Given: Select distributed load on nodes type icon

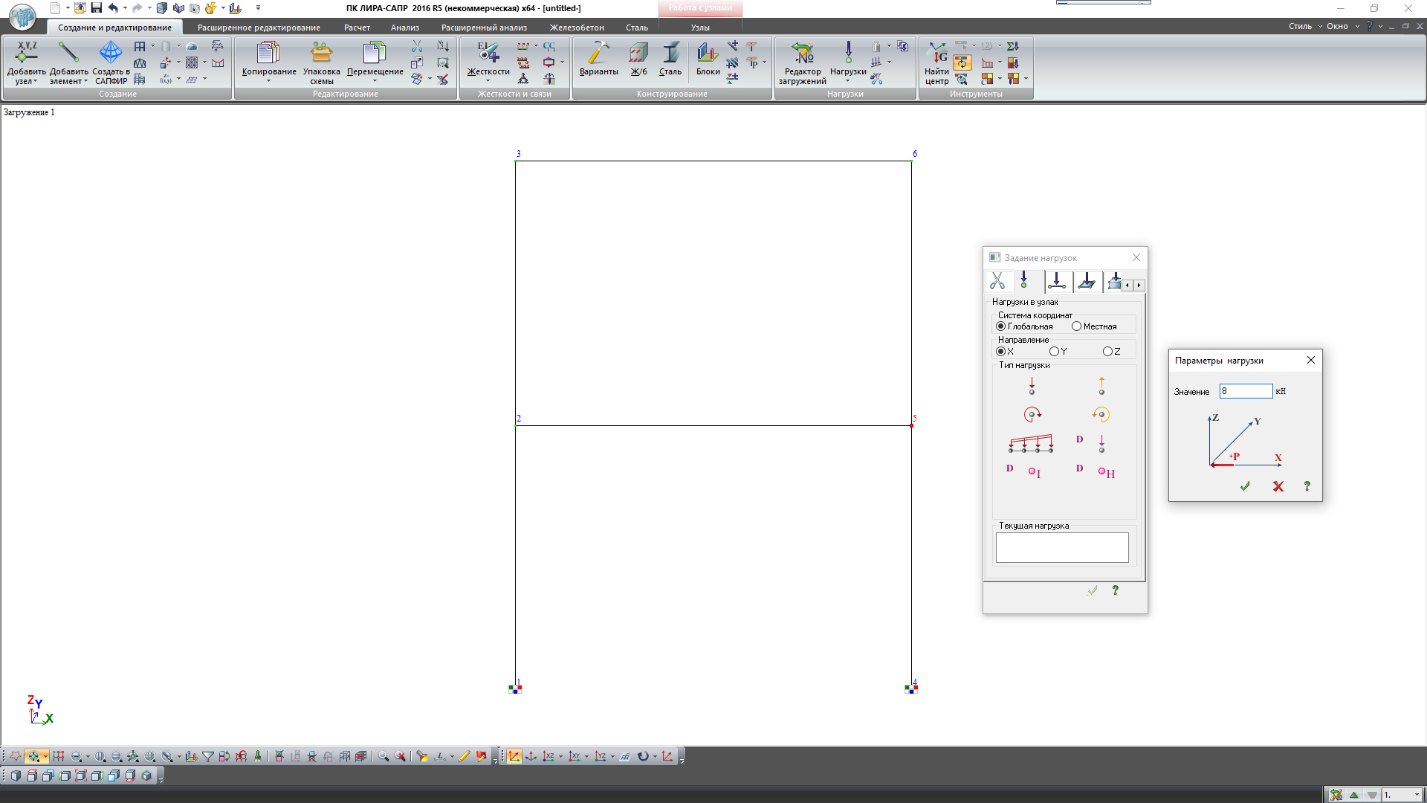Looking at the screenshot, I should tap(1032, 443).
